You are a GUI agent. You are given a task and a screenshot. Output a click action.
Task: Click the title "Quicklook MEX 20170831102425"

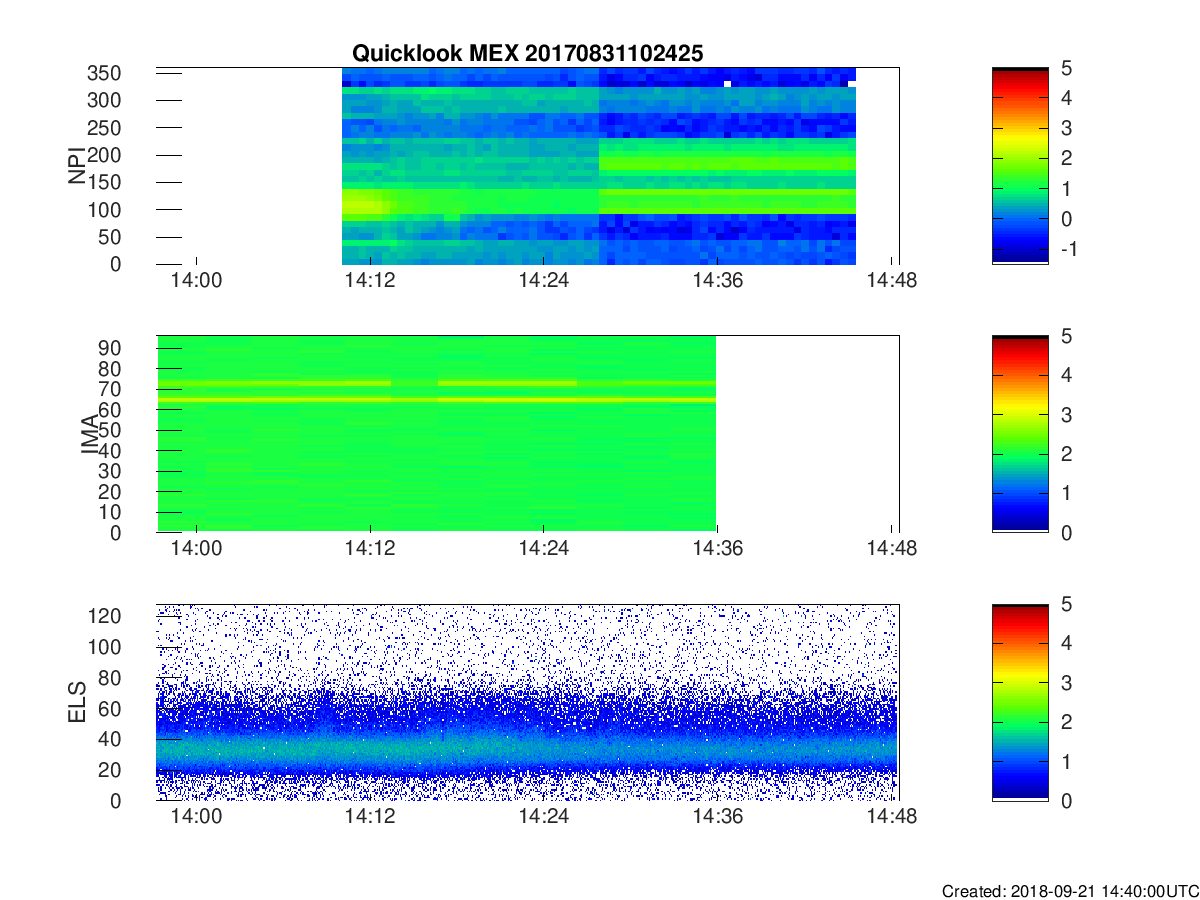coord(527,54)
